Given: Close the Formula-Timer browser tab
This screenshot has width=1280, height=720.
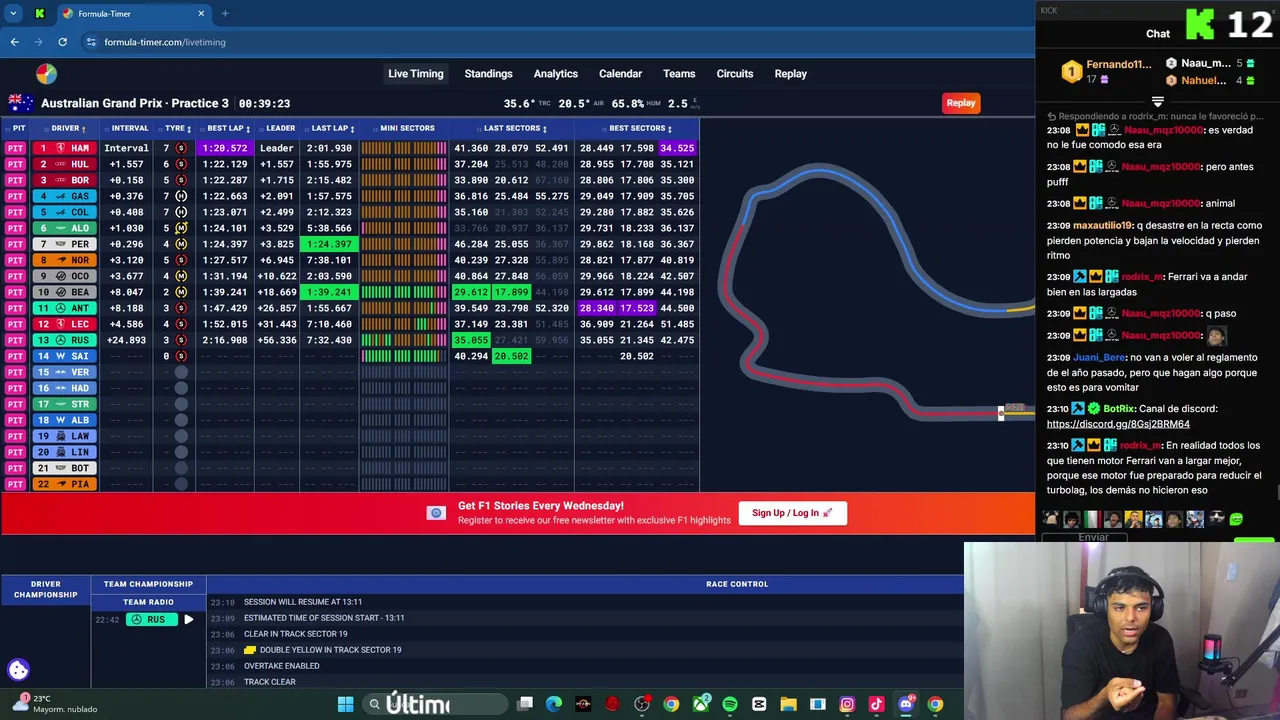Looking at the screenshot, I should (201, 14).
